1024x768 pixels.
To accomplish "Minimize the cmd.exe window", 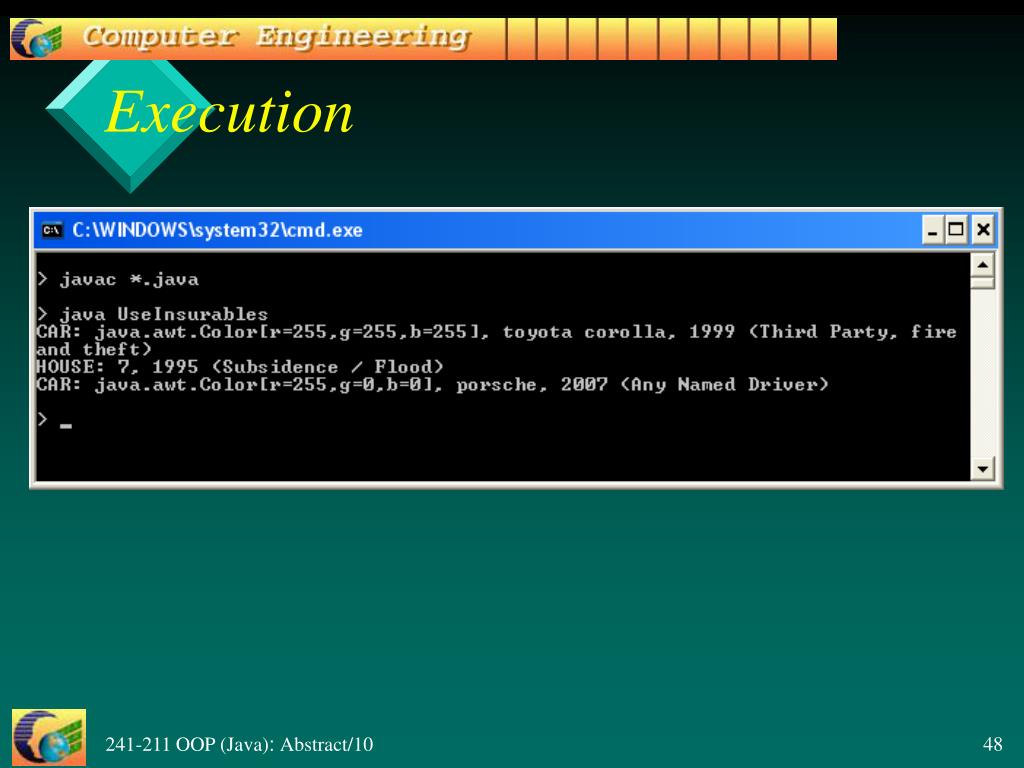I will click(x=933, y=231).
